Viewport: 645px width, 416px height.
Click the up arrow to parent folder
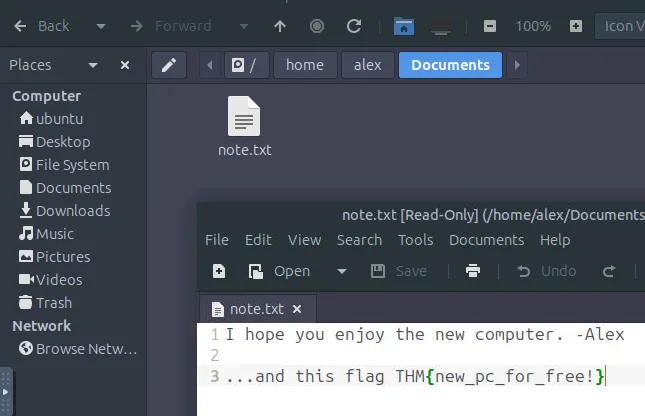(x=280, y=26)
